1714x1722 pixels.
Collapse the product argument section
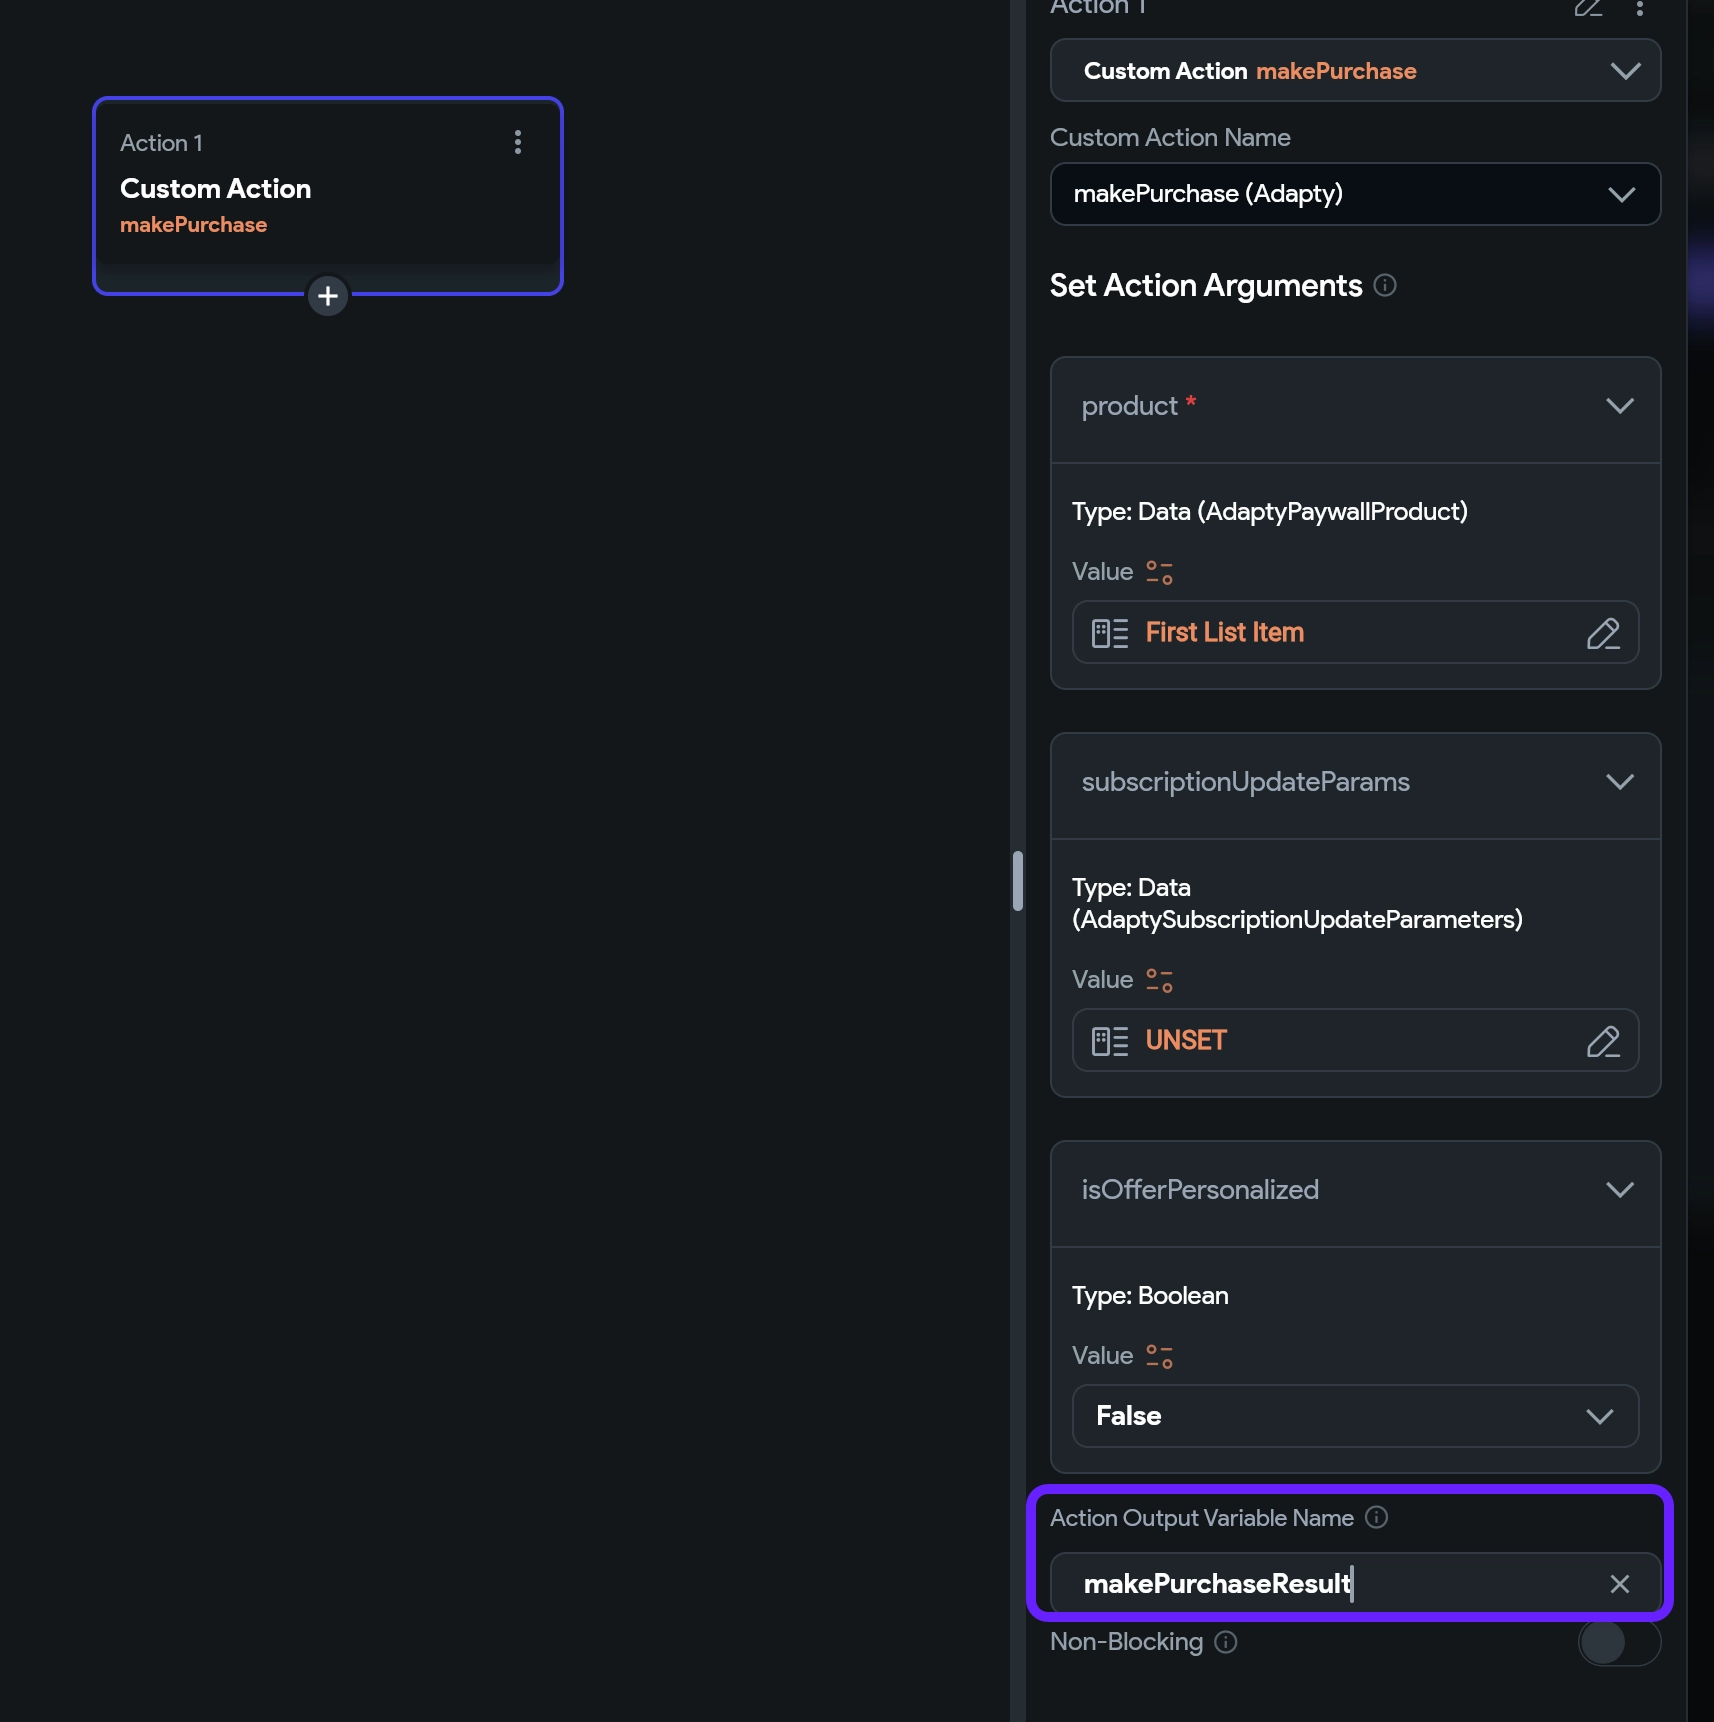pyautogui.click(x=1619, y=406)
